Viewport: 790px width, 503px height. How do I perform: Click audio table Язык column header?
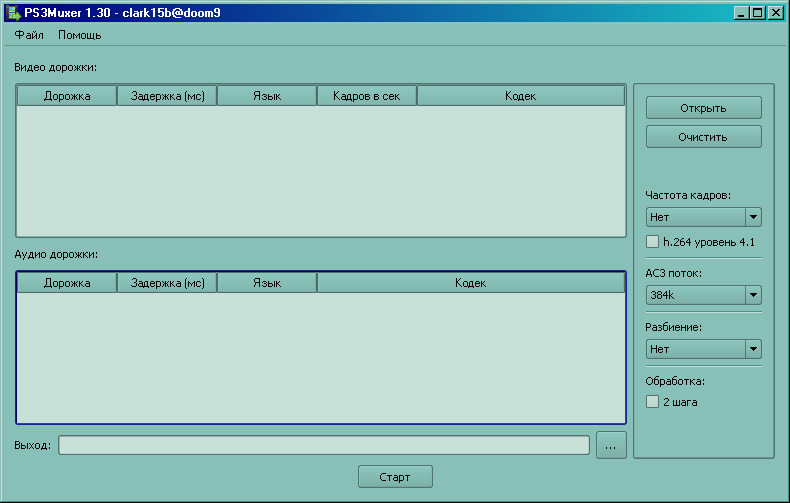(x=267, y=283)
